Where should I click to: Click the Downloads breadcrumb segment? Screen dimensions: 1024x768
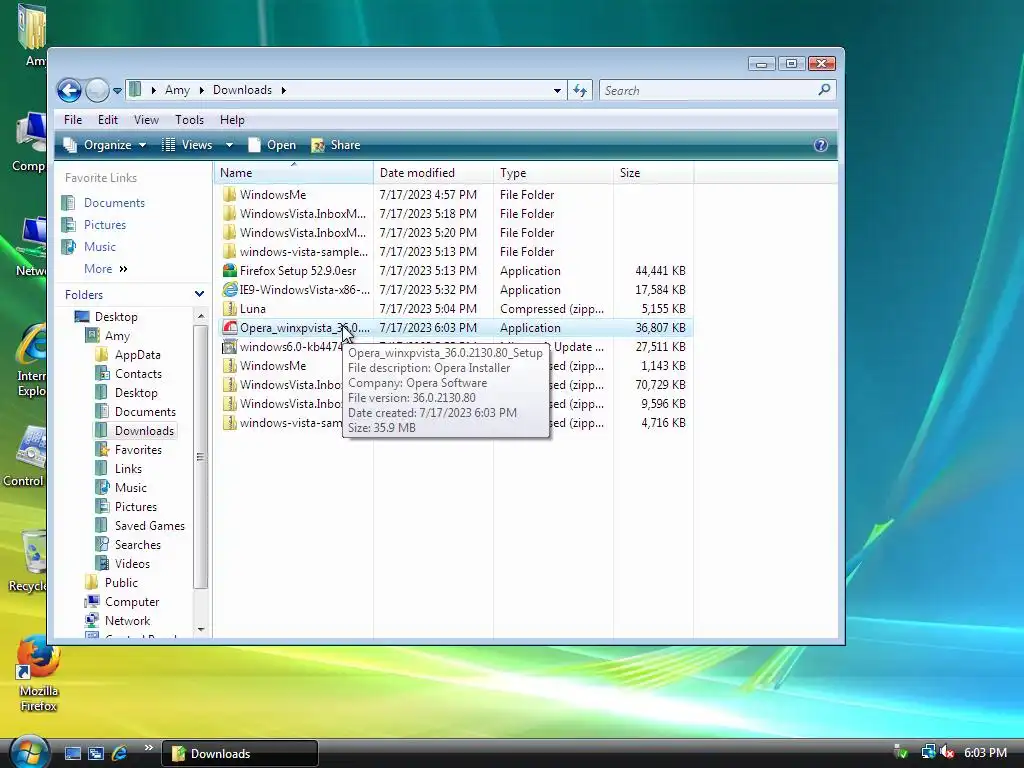point(242,90)
